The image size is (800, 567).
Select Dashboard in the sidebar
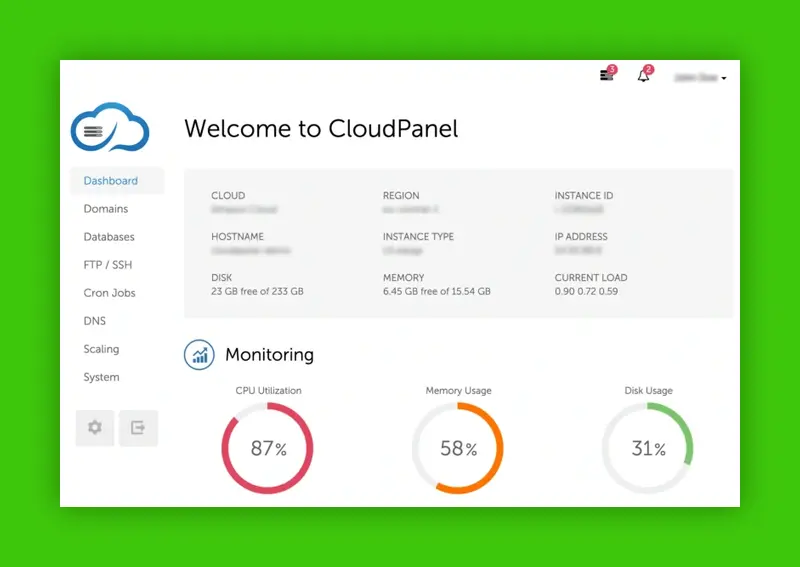[x=111, y=181]
